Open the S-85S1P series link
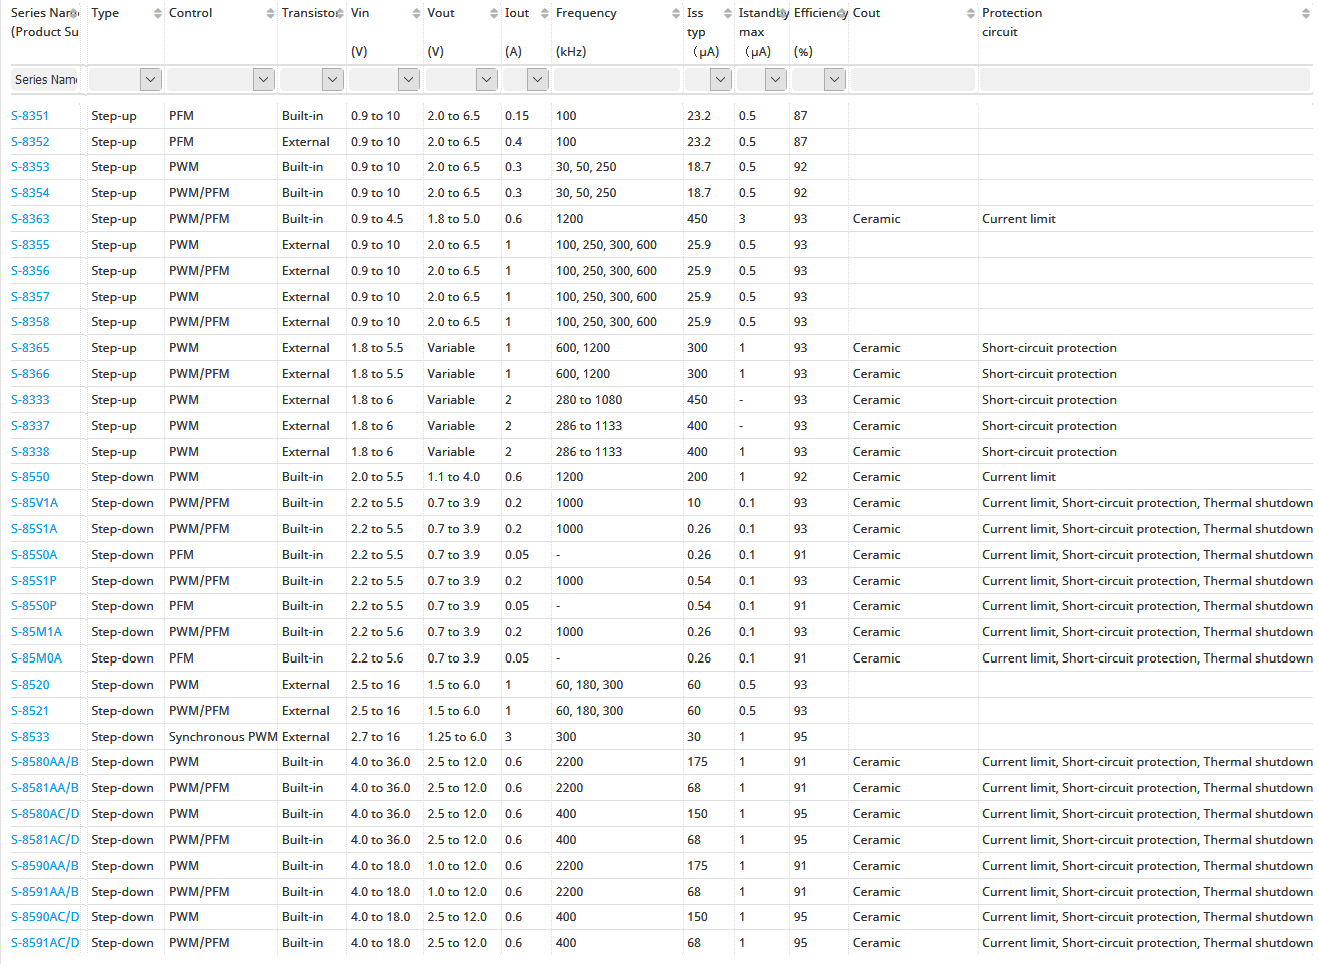 (x=34, y=581)
